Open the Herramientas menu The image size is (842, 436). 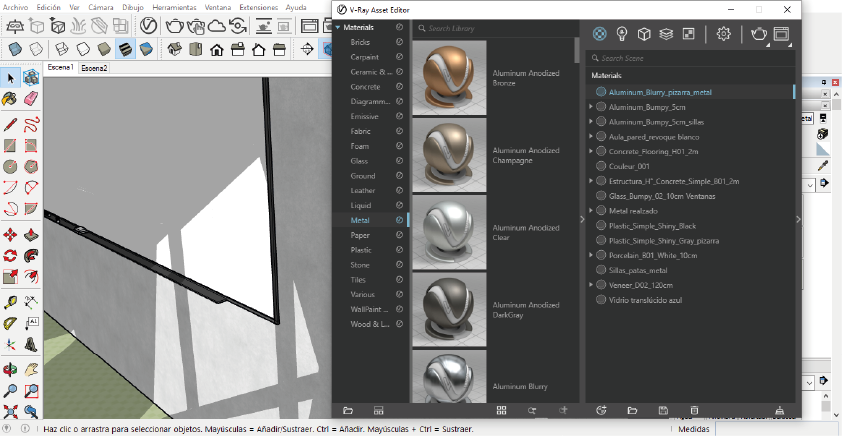click(x=175, y=8)
